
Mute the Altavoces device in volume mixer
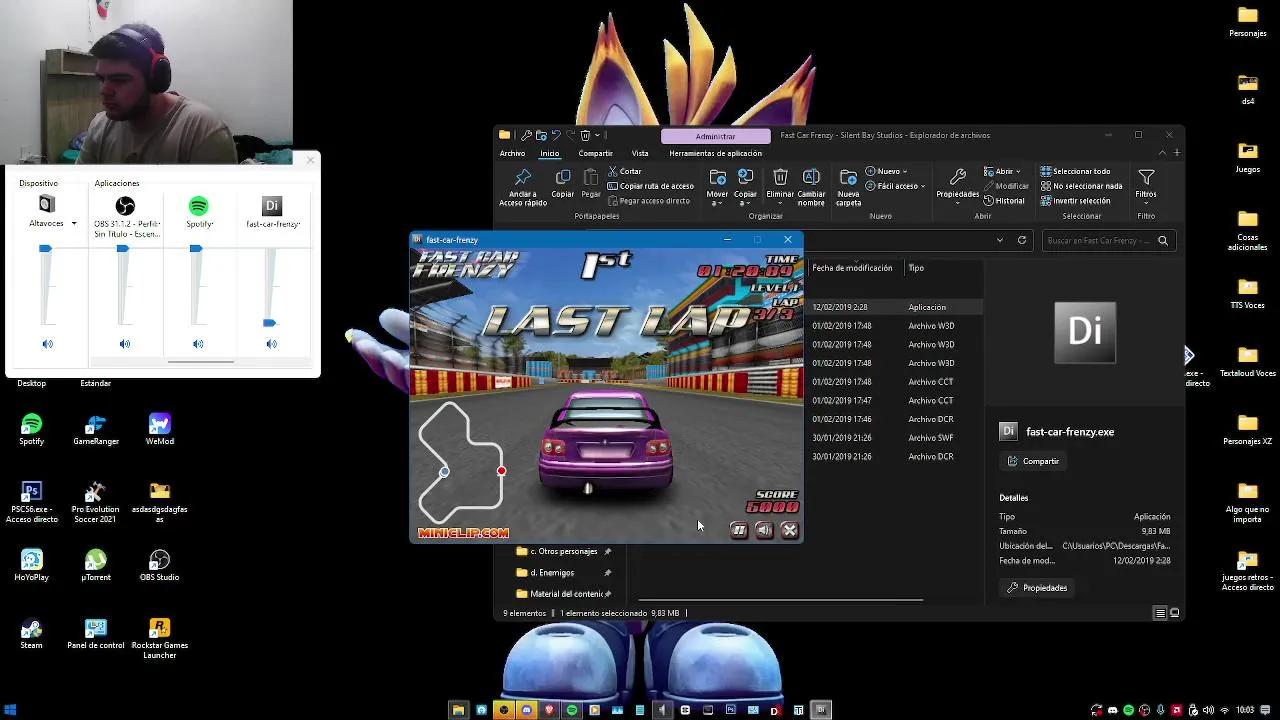[x=47, y=344]
